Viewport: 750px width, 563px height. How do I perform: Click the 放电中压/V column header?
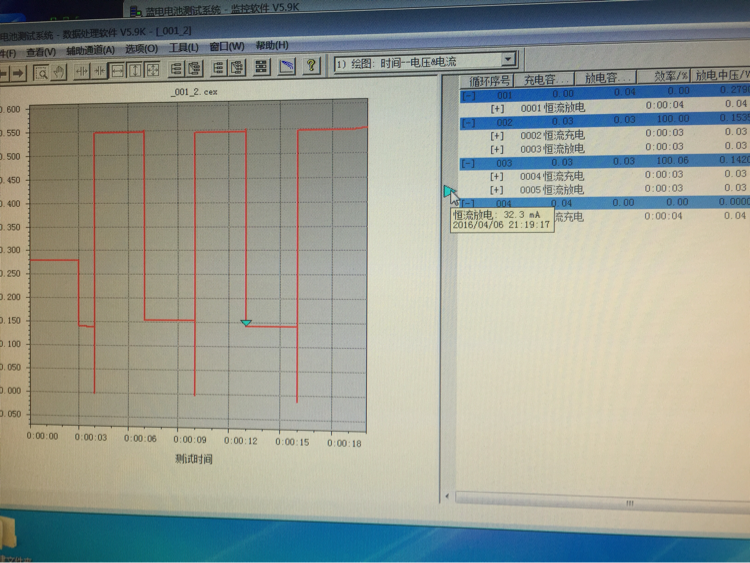(x=721, y=75)
